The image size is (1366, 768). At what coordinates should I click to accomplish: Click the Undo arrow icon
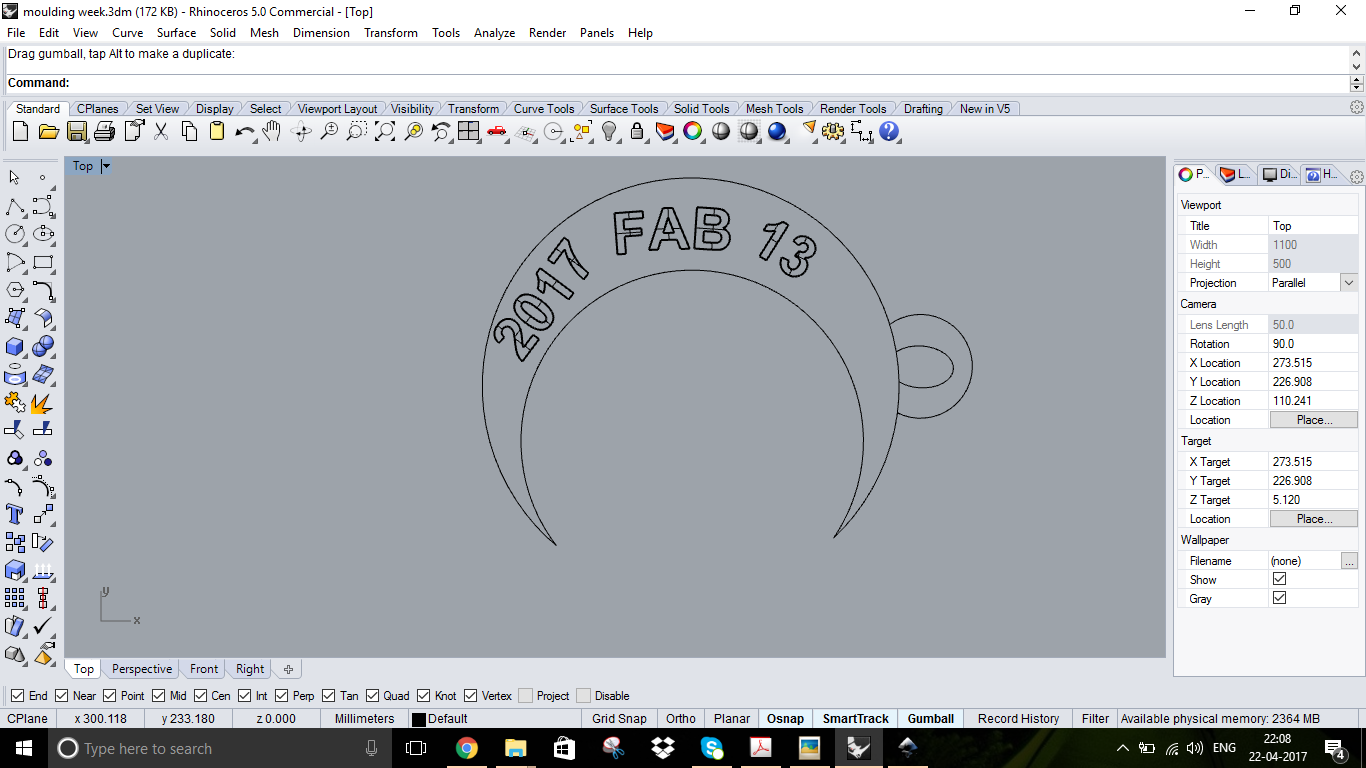[243, 131]
